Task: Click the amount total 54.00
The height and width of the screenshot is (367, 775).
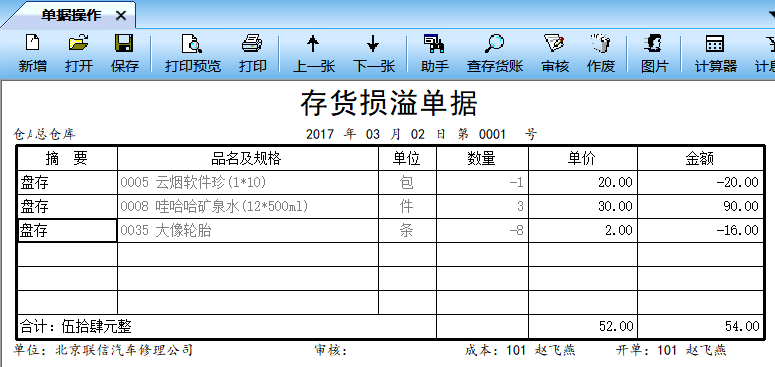Action: (700, 326)
